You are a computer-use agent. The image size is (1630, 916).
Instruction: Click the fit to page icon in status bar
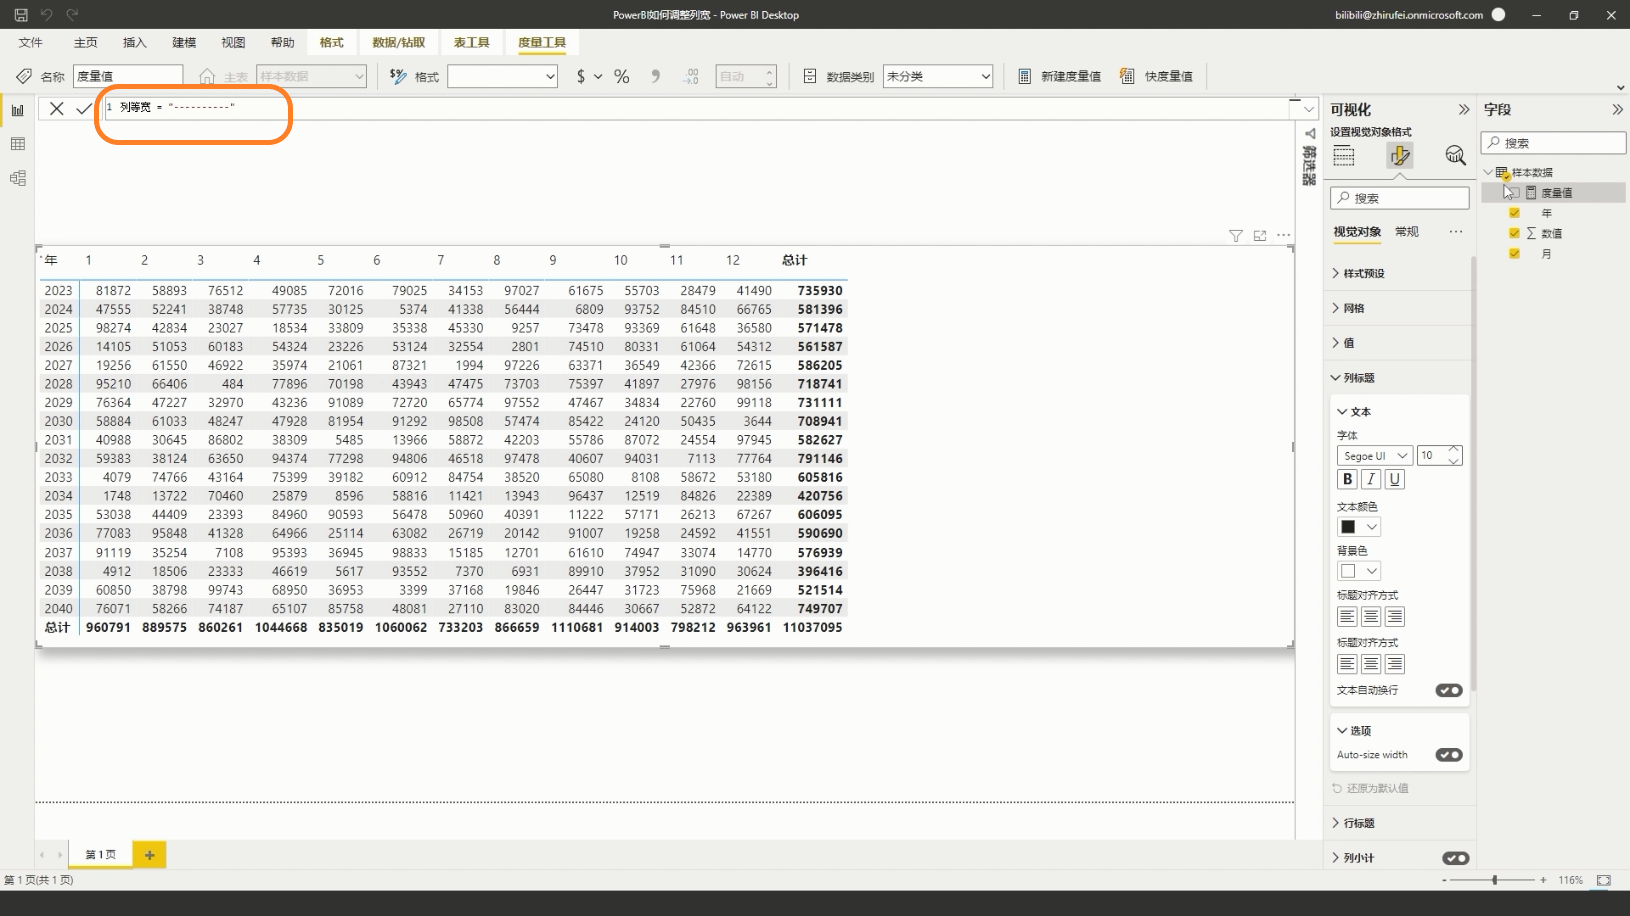1604,880
